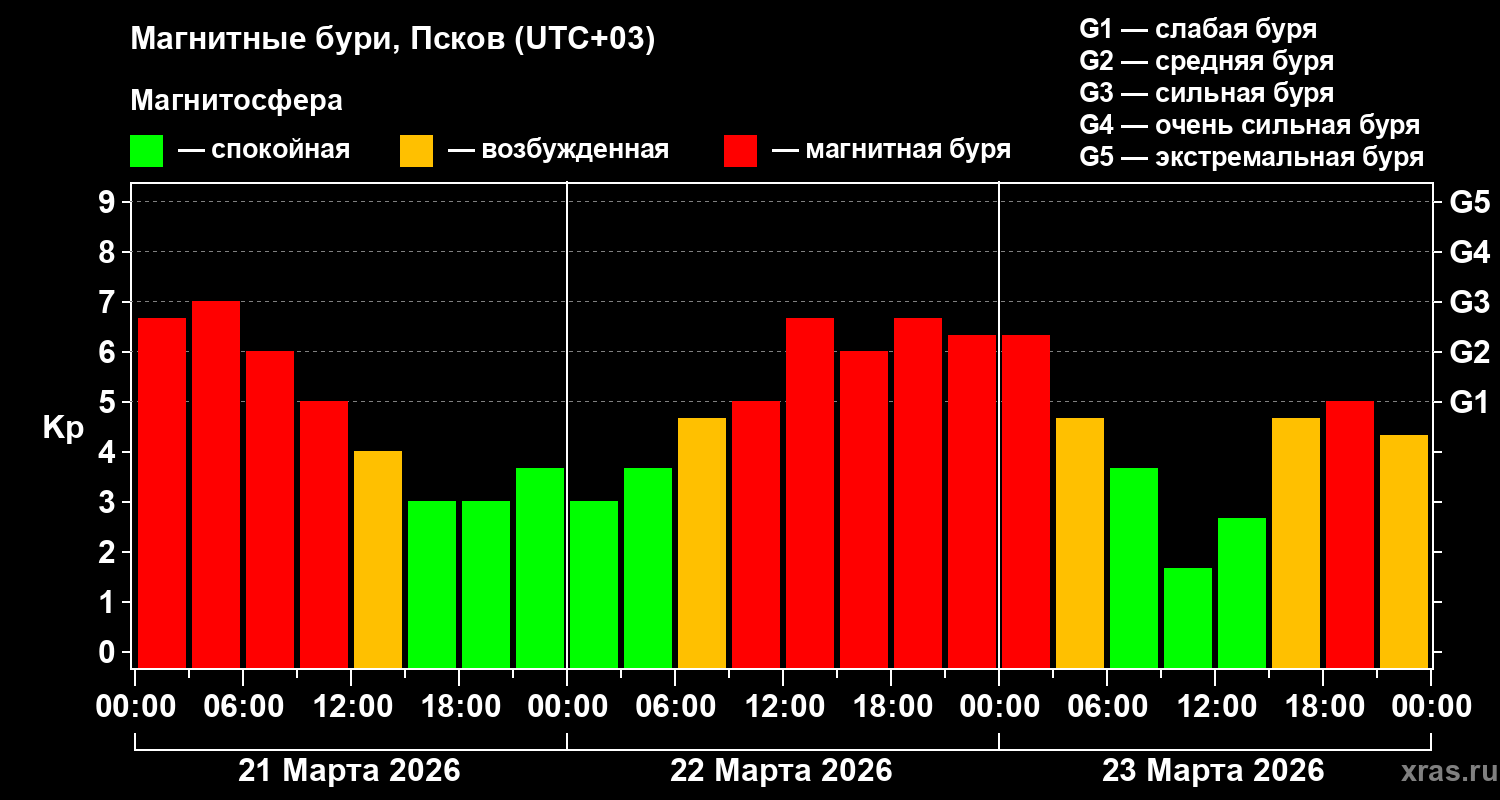Select the green 21 Марта 21:00–00:00 bar
1500x800 pixels.
coord(540,568)
